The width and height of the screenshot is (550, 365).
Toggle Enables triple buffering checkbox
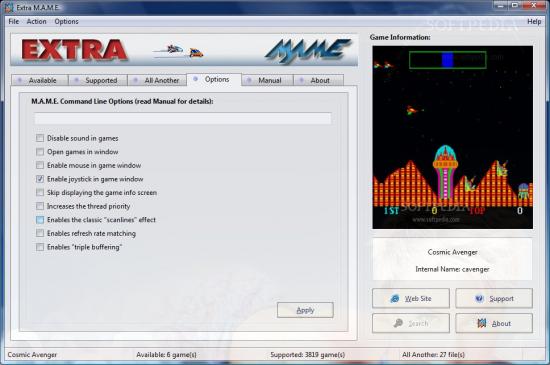tap(40, 247)
